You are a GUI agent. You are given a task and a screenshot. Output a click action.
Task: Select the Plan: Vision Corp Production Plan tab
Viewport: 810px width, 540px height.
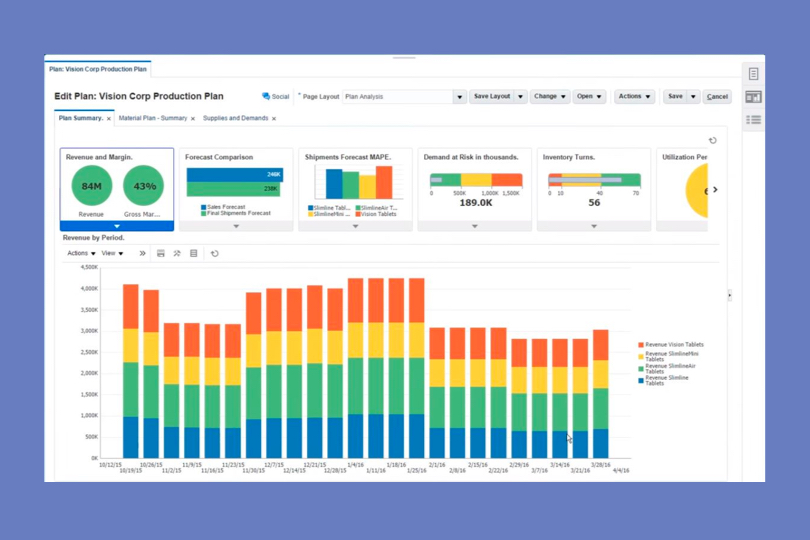click(x=98, y=69)
